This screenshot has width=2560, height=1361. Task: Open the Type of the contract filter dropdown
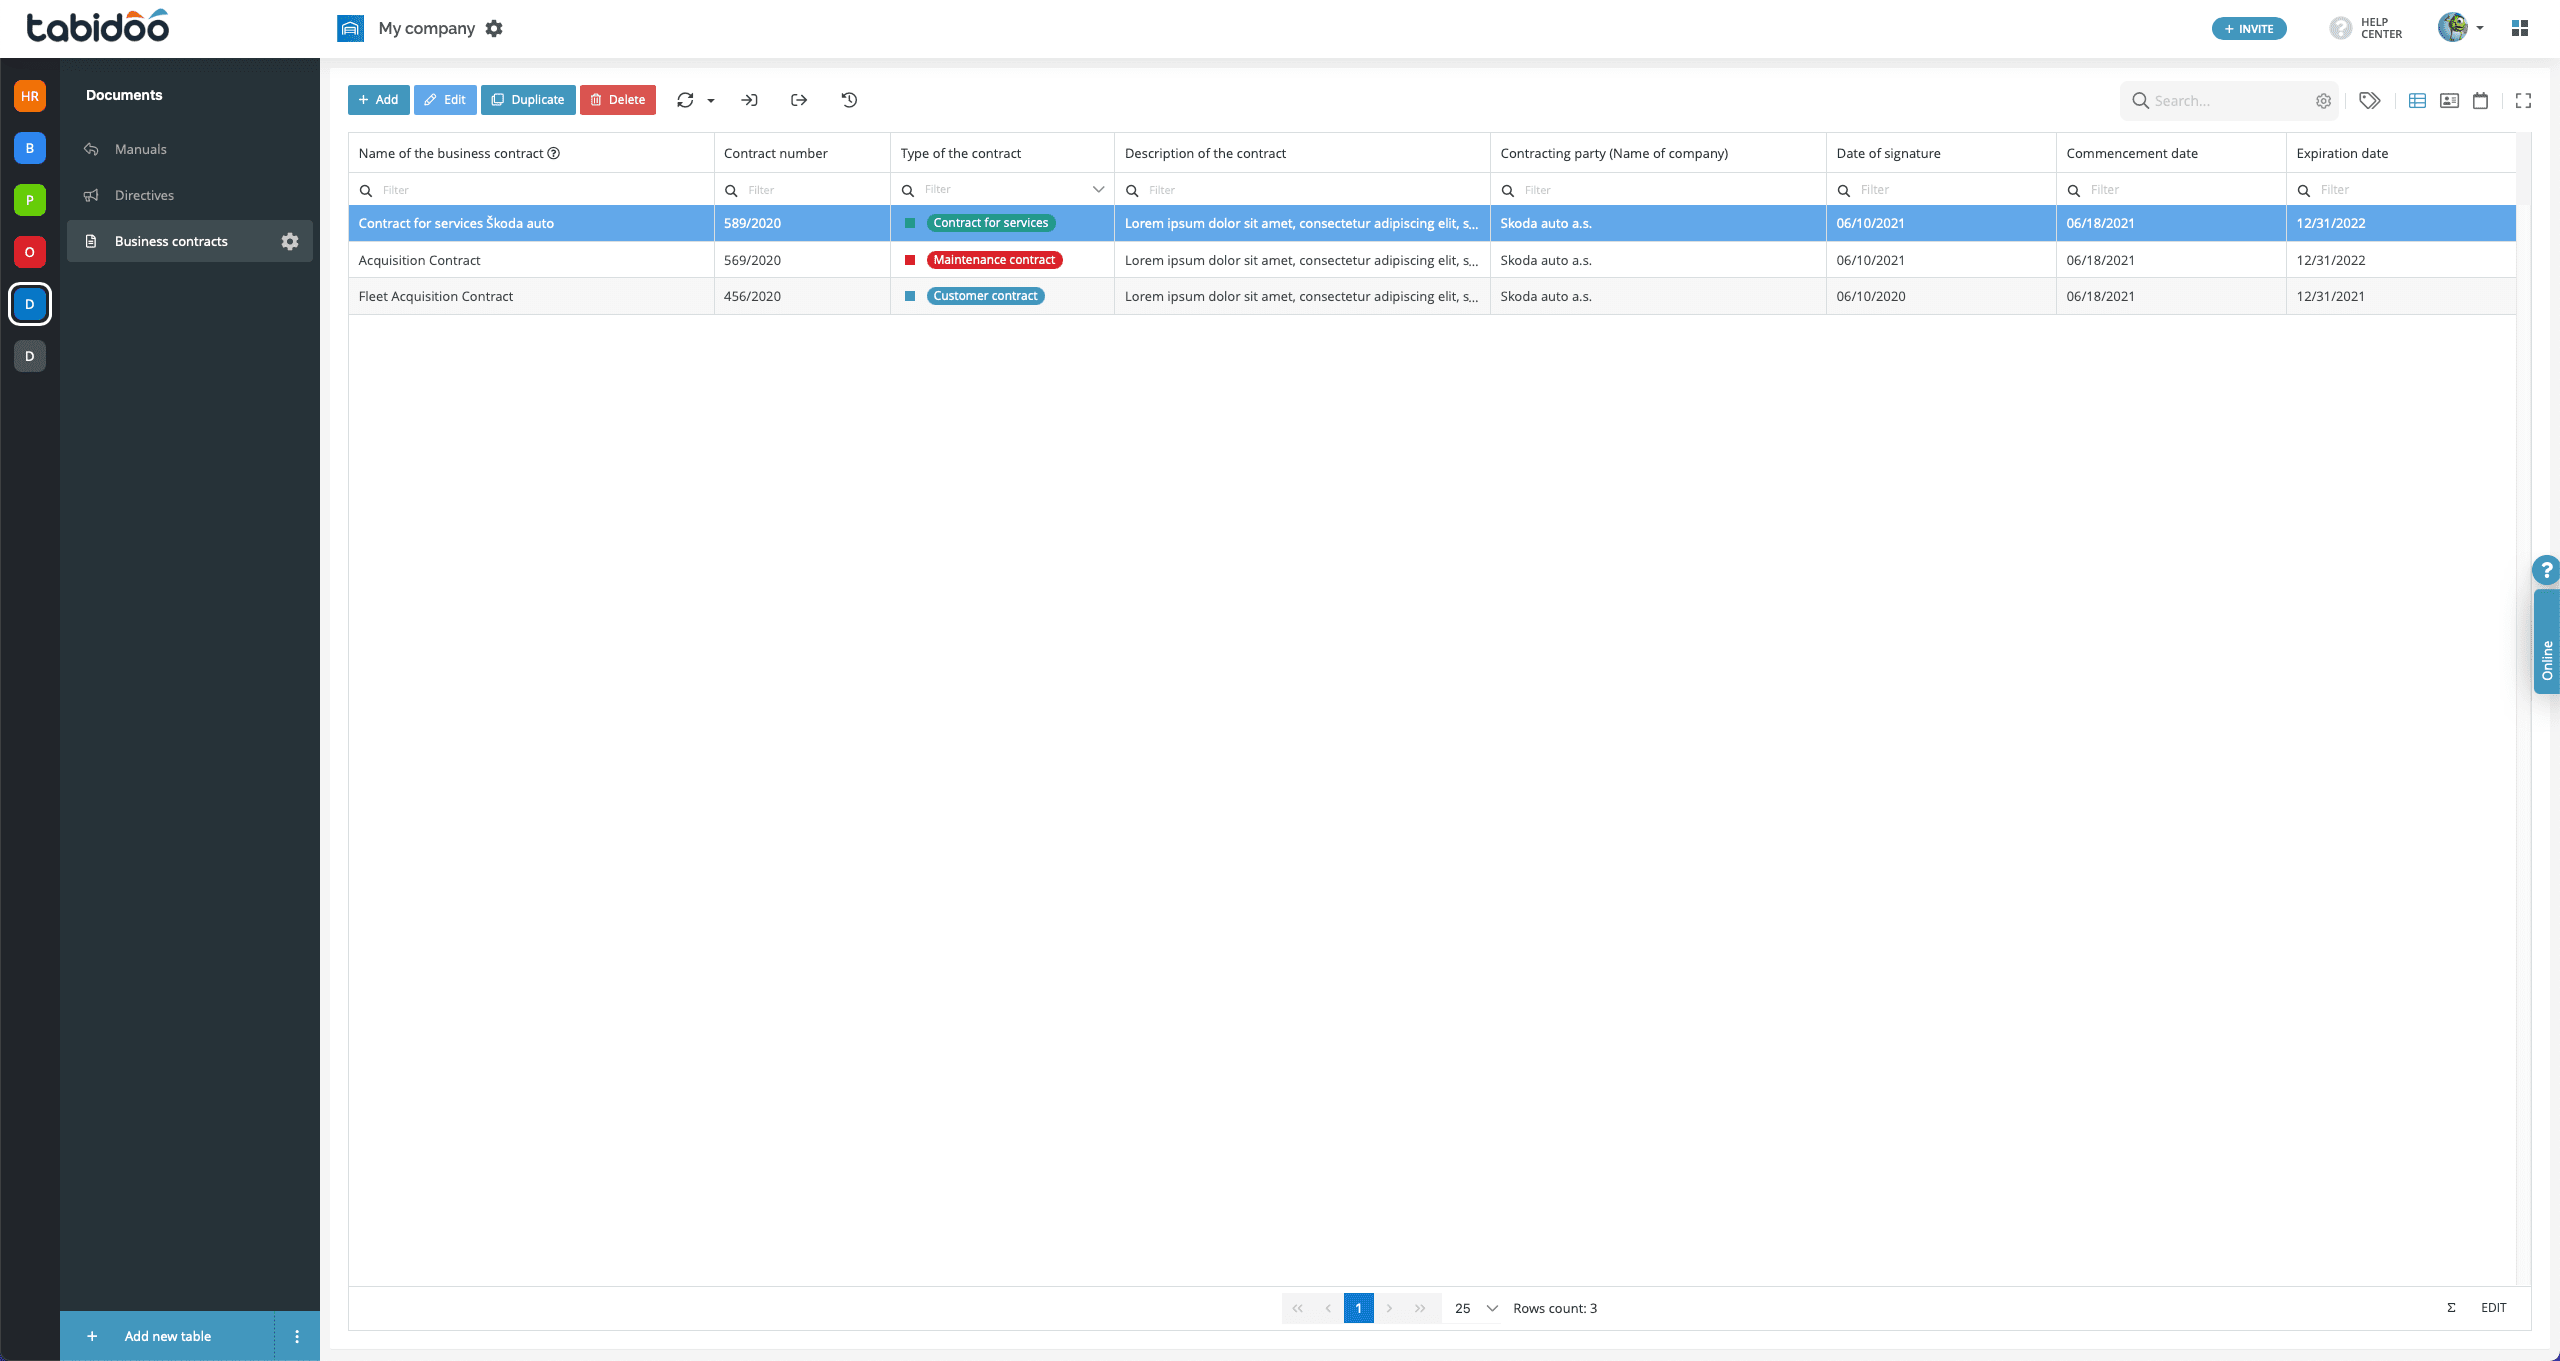tap(1098, 189)
